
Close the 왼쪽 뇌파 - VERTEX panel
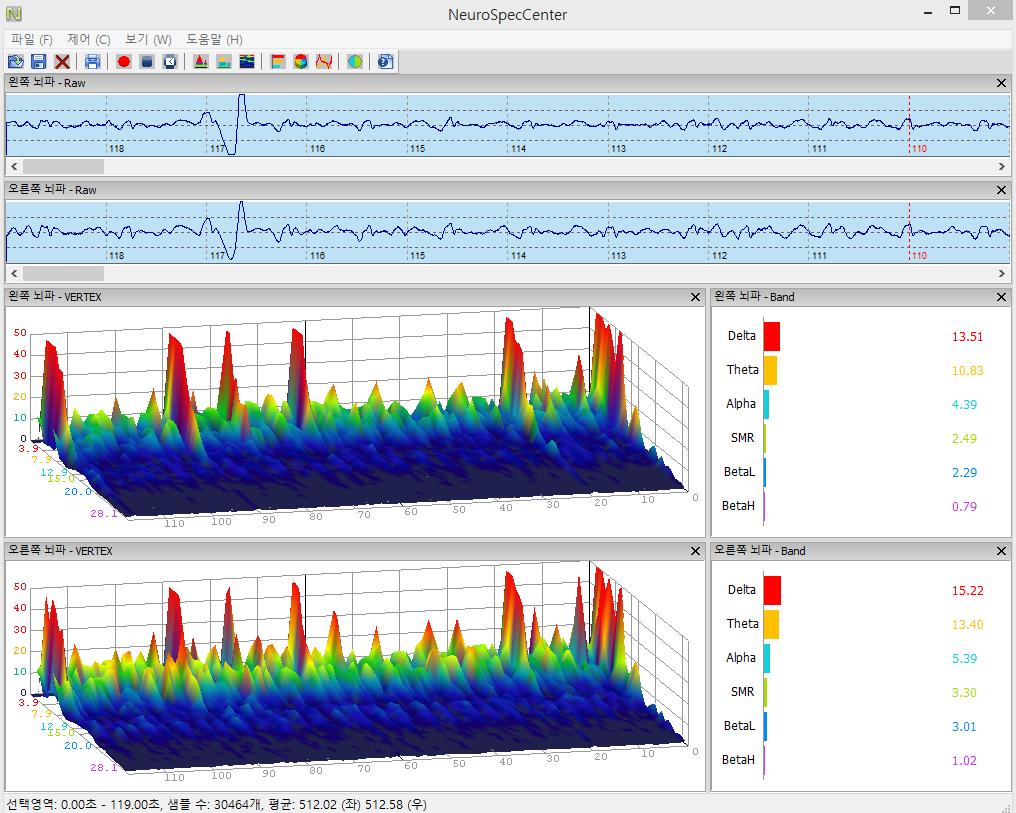tap(695, 297)
